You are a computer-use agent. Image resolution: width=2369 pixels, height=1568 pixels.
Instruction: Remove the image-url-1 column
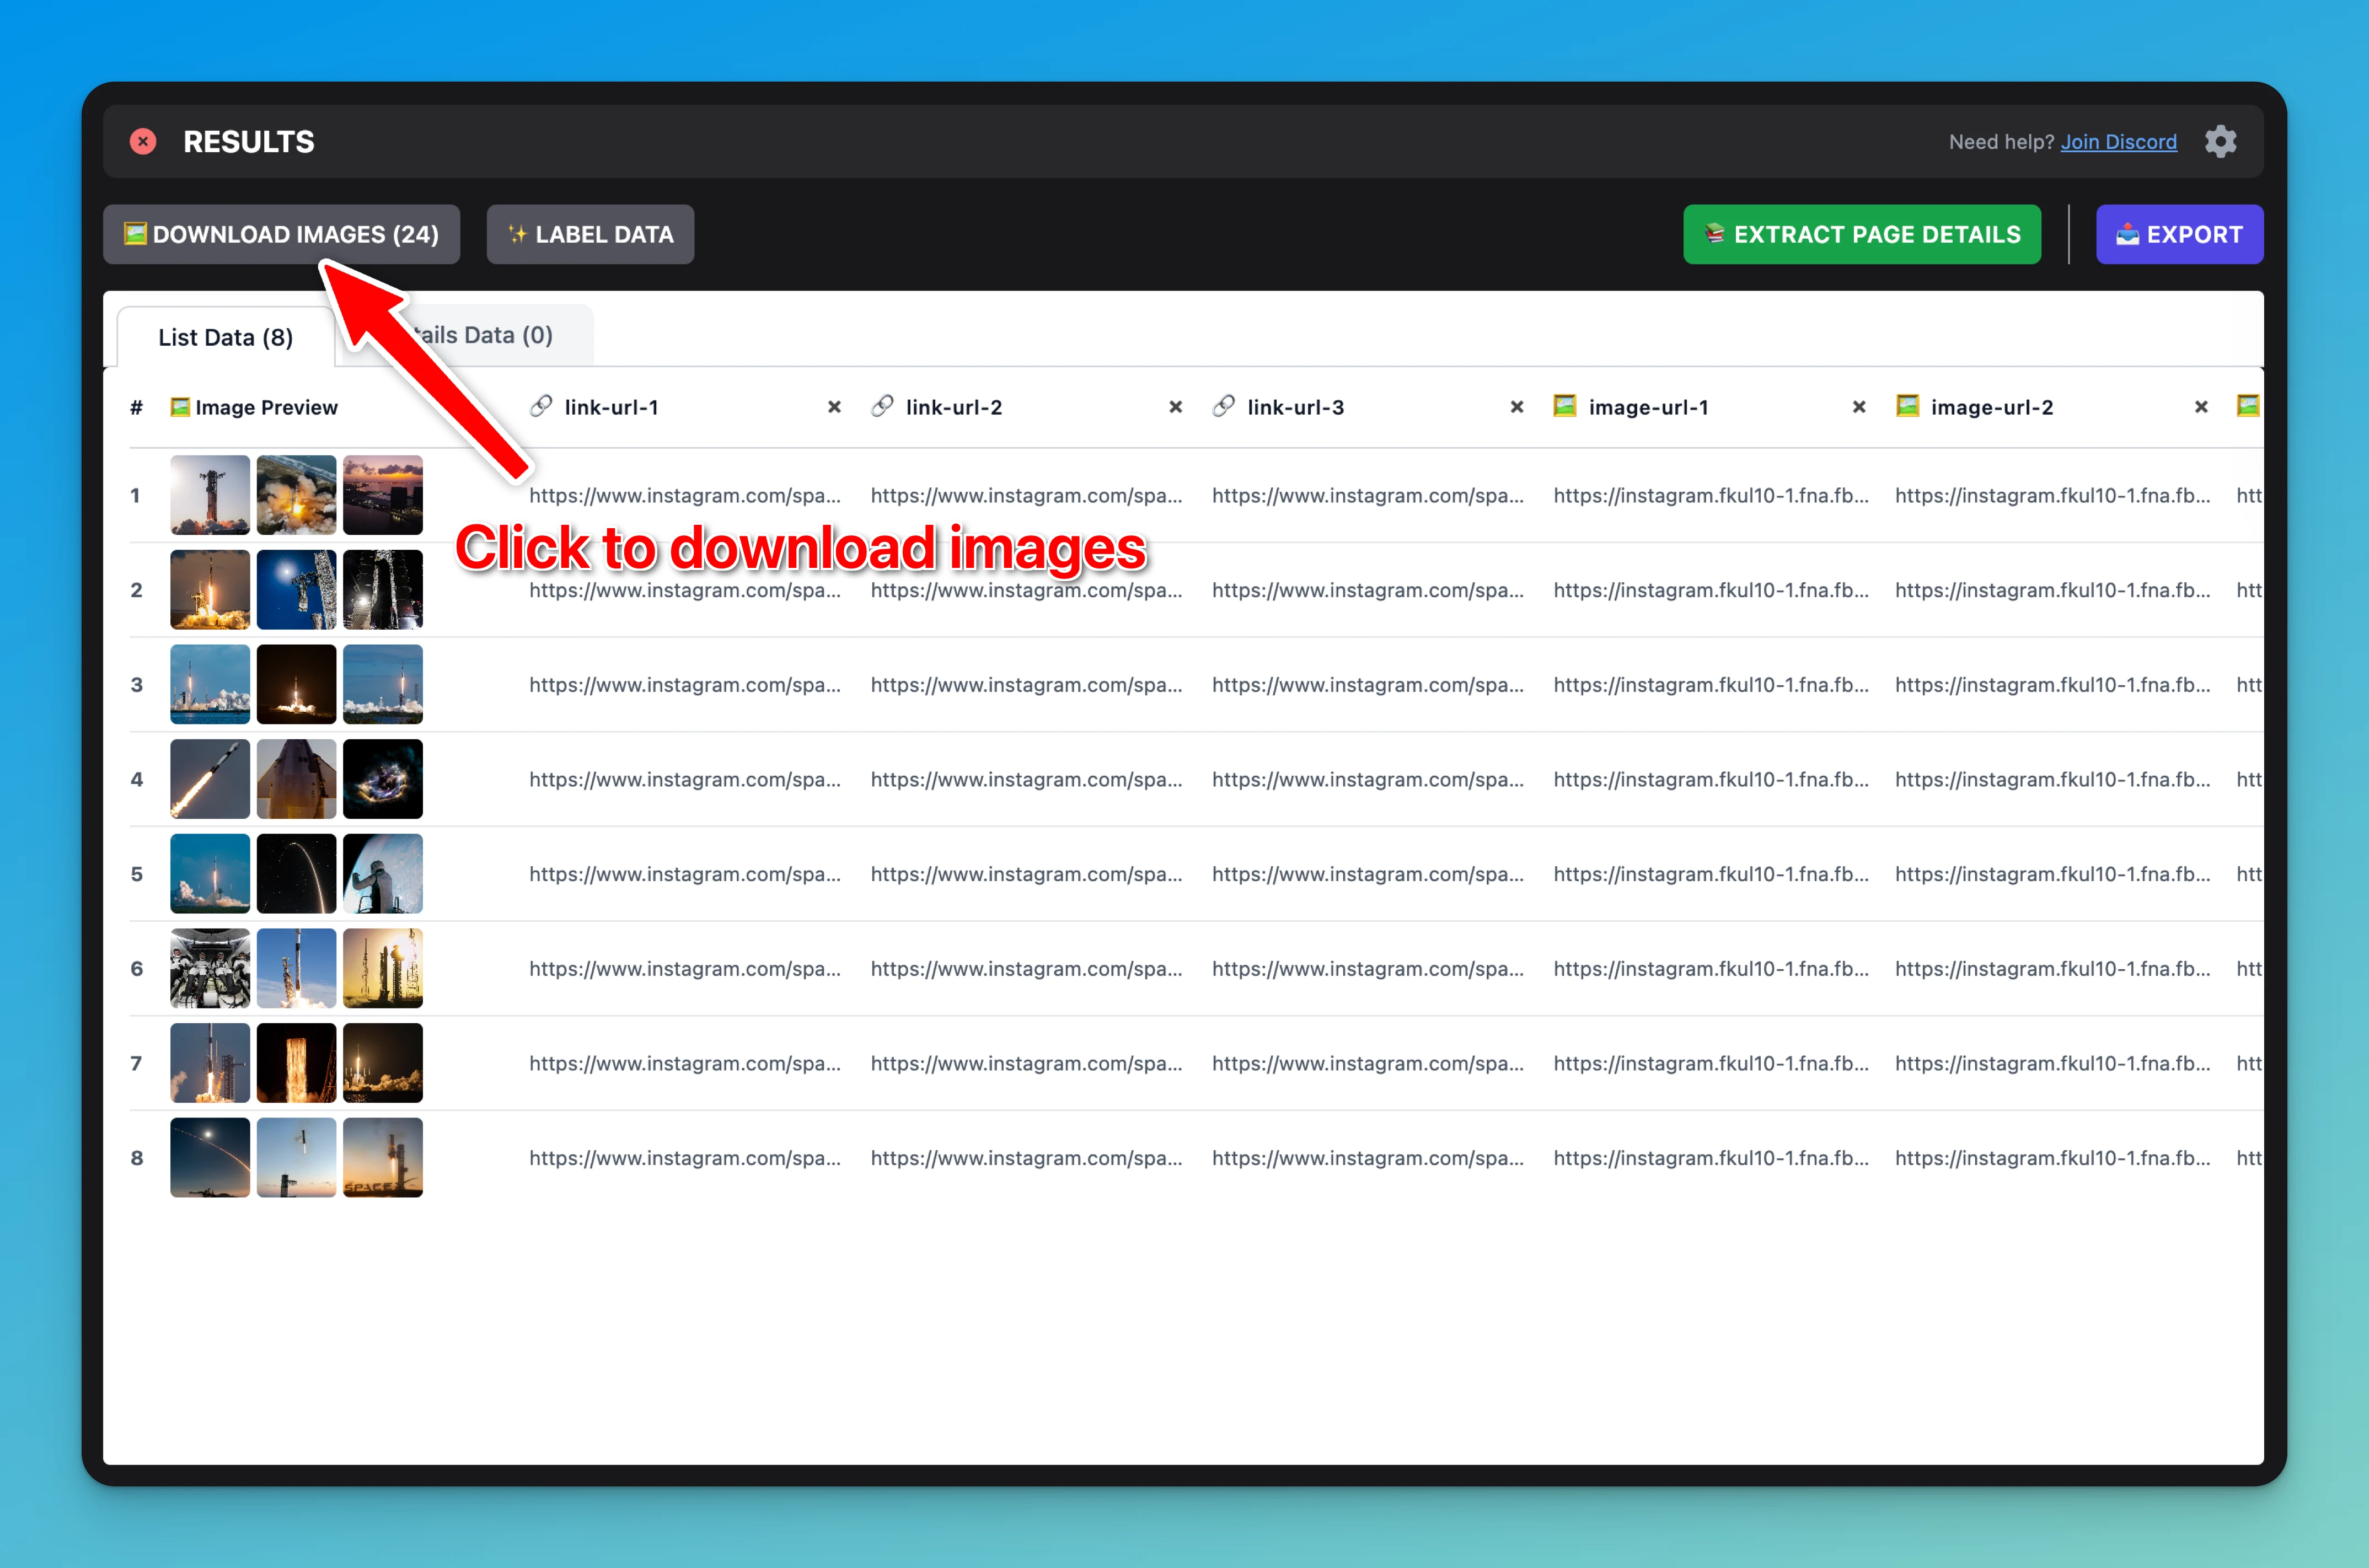coord(1858,407)
